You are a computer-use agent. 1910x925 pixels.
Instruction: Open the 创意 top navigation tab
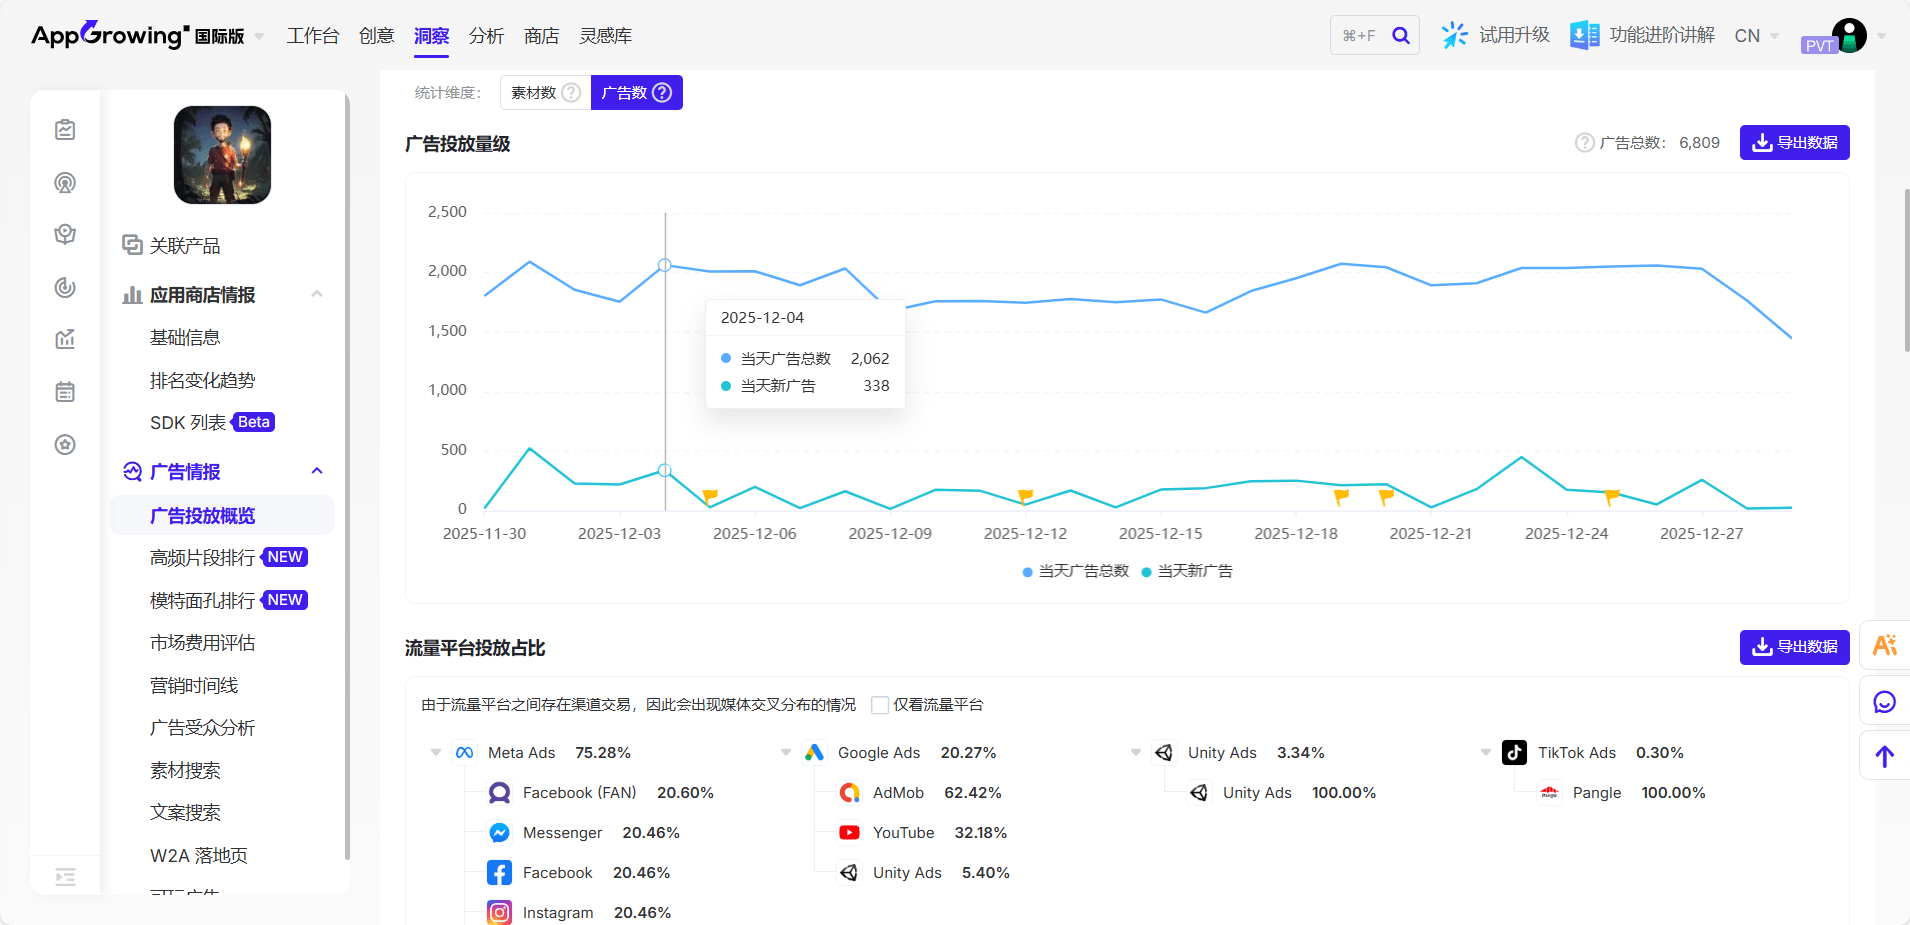tap(376, 36)
